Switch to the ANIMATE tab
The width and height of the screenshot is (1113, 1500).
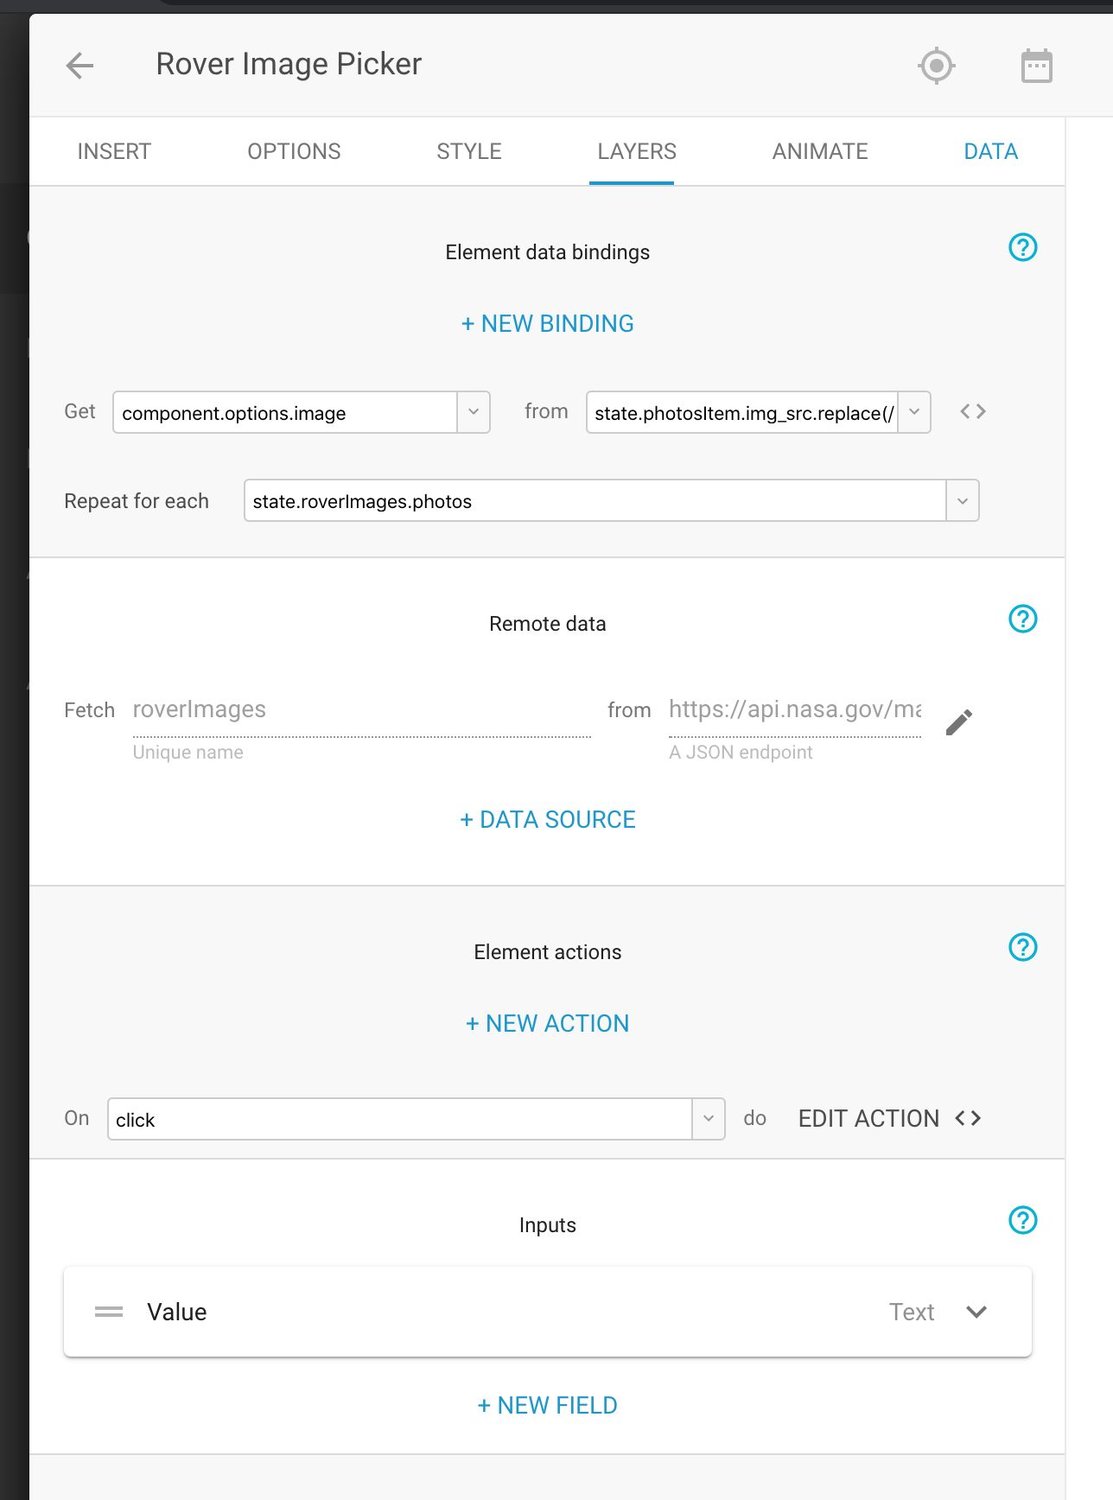(819, 152)
